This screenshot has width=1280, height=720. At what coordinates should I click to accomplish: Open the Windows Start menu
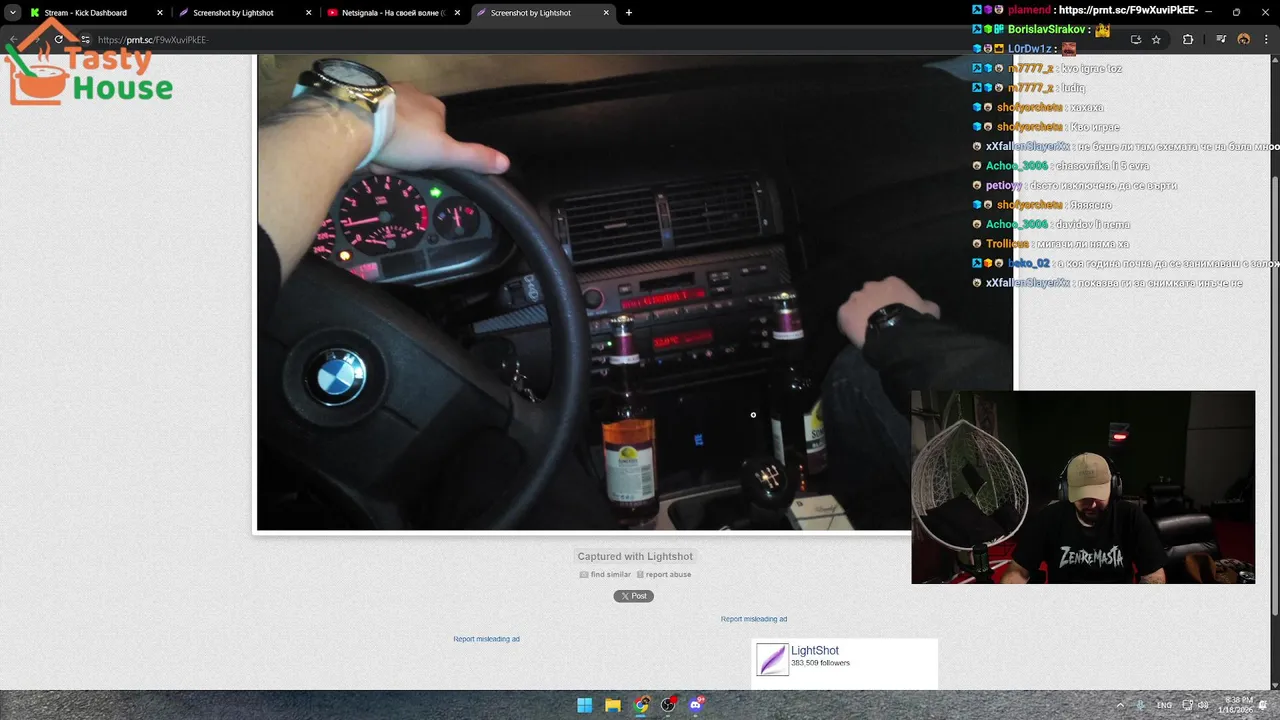click(x=585, y=705)
